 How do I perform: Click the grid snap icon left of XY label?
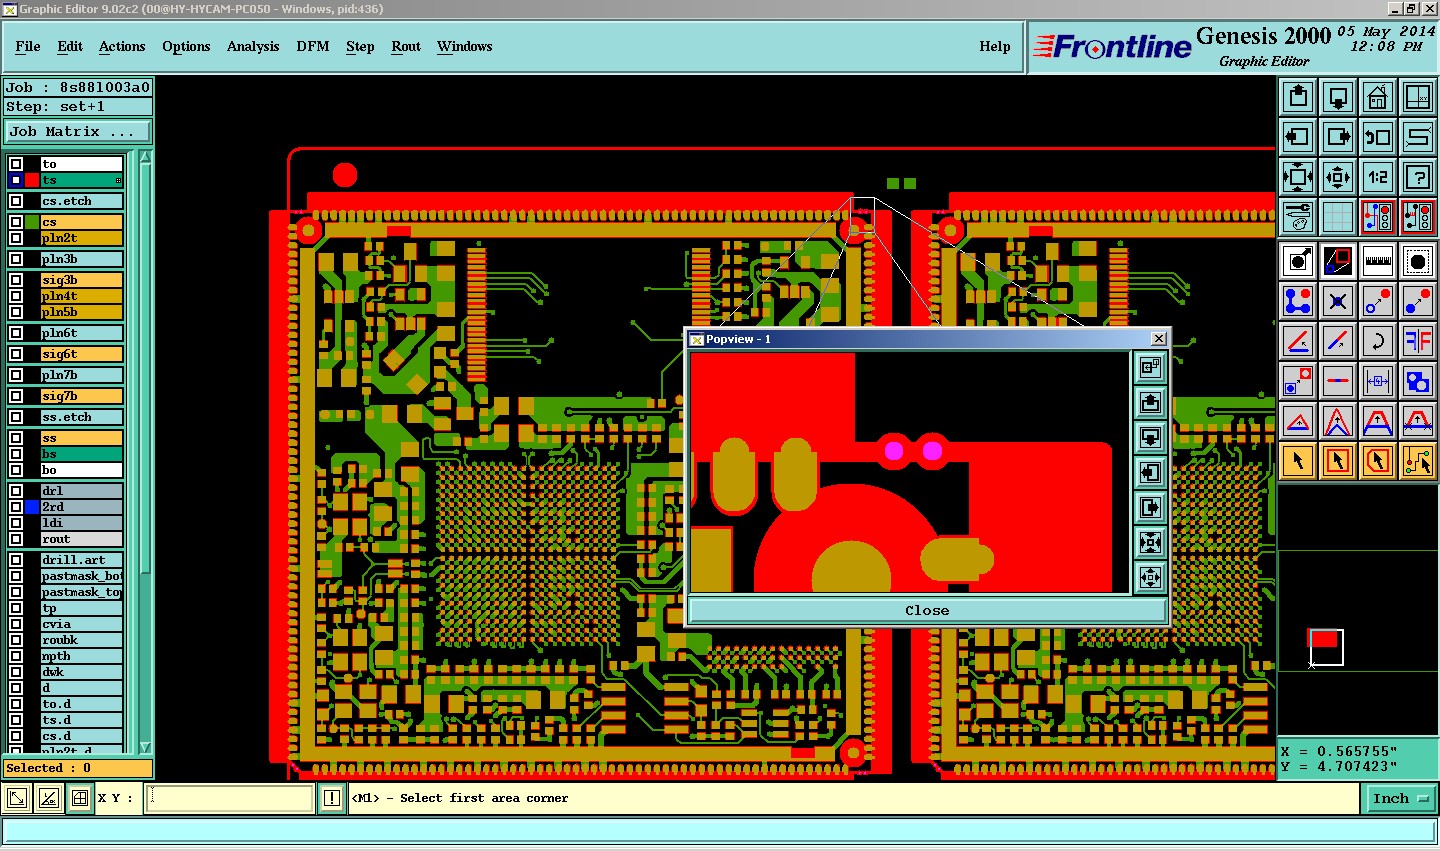pos(80,798)
